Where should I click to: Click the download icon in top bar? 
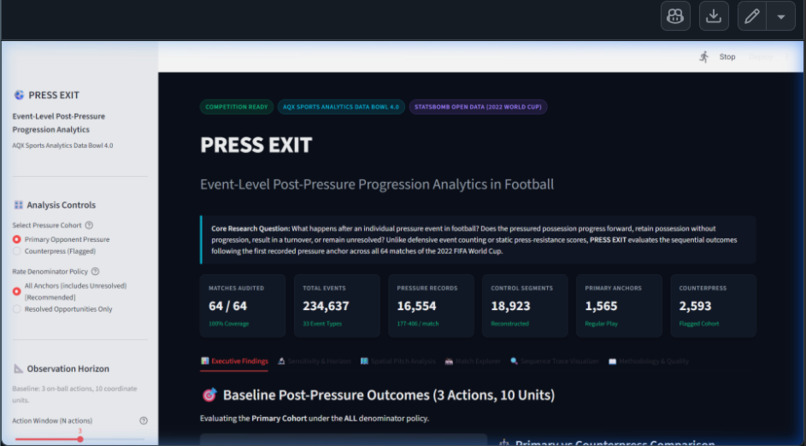click(x=713, y=16)
